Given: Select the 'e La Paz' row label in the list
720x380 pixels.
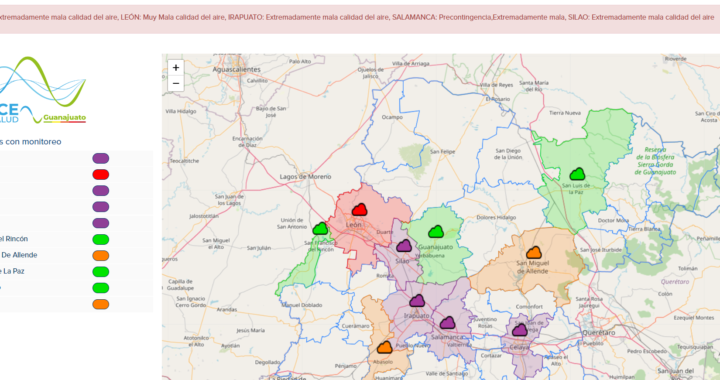Looking at the screenshot, I should click(x=12, y=271).
